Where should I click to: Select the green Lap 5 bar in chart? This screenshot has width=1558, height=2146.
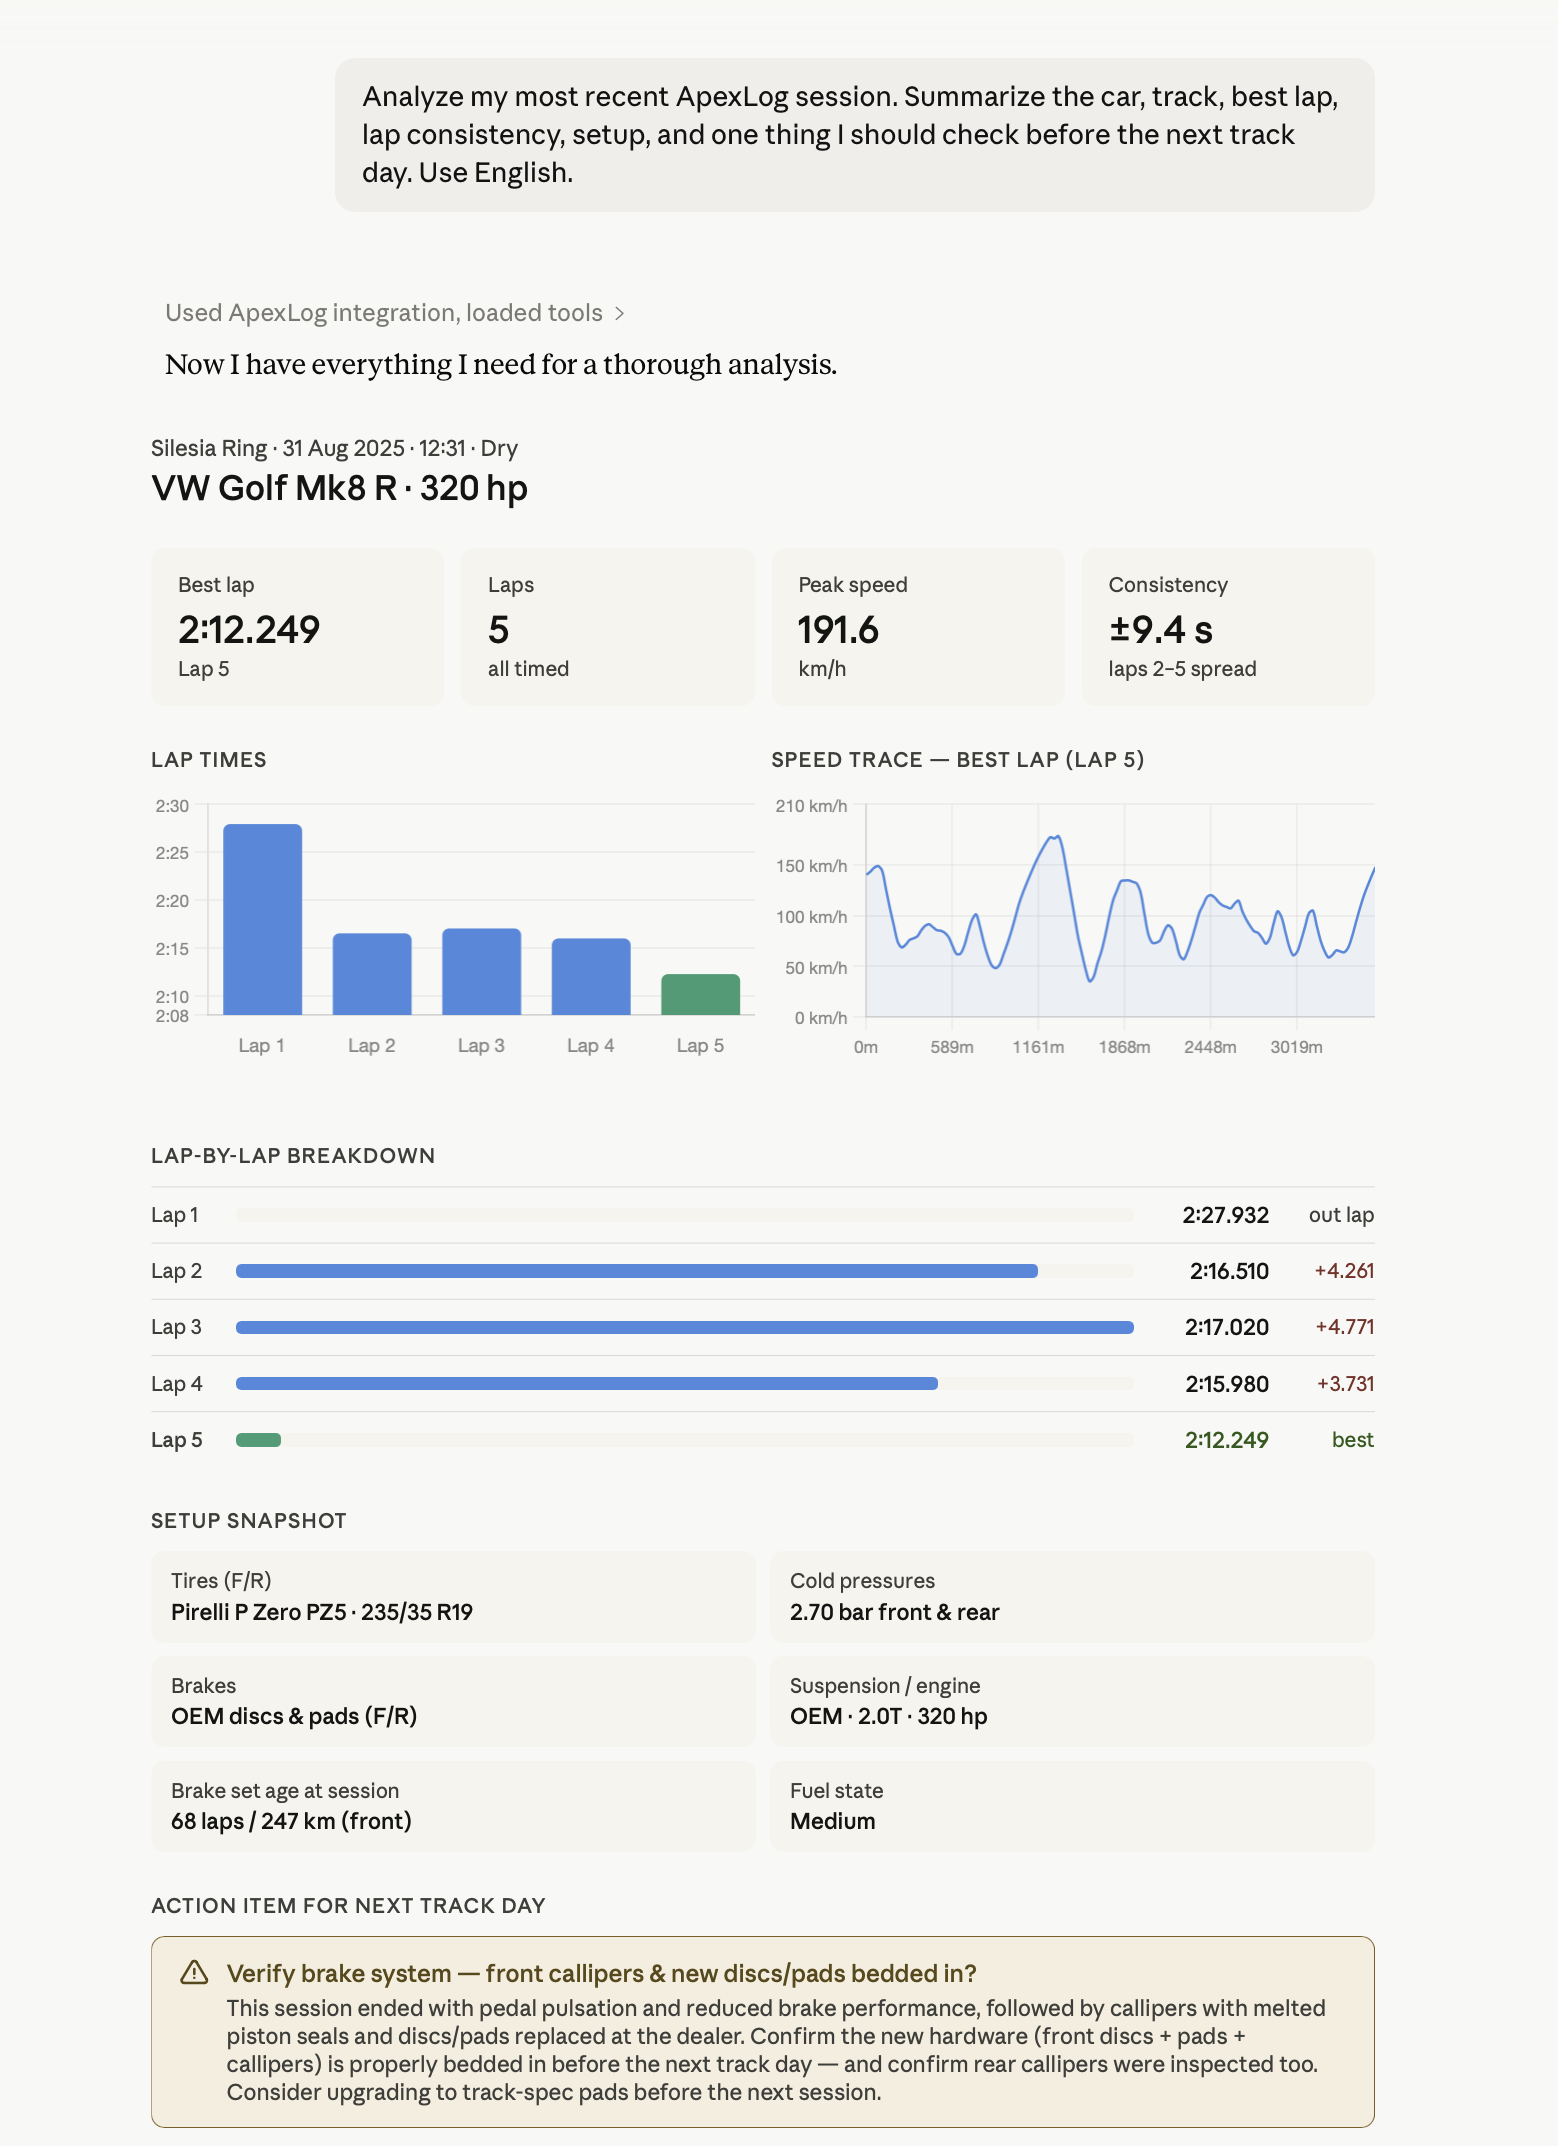(700, 994)
